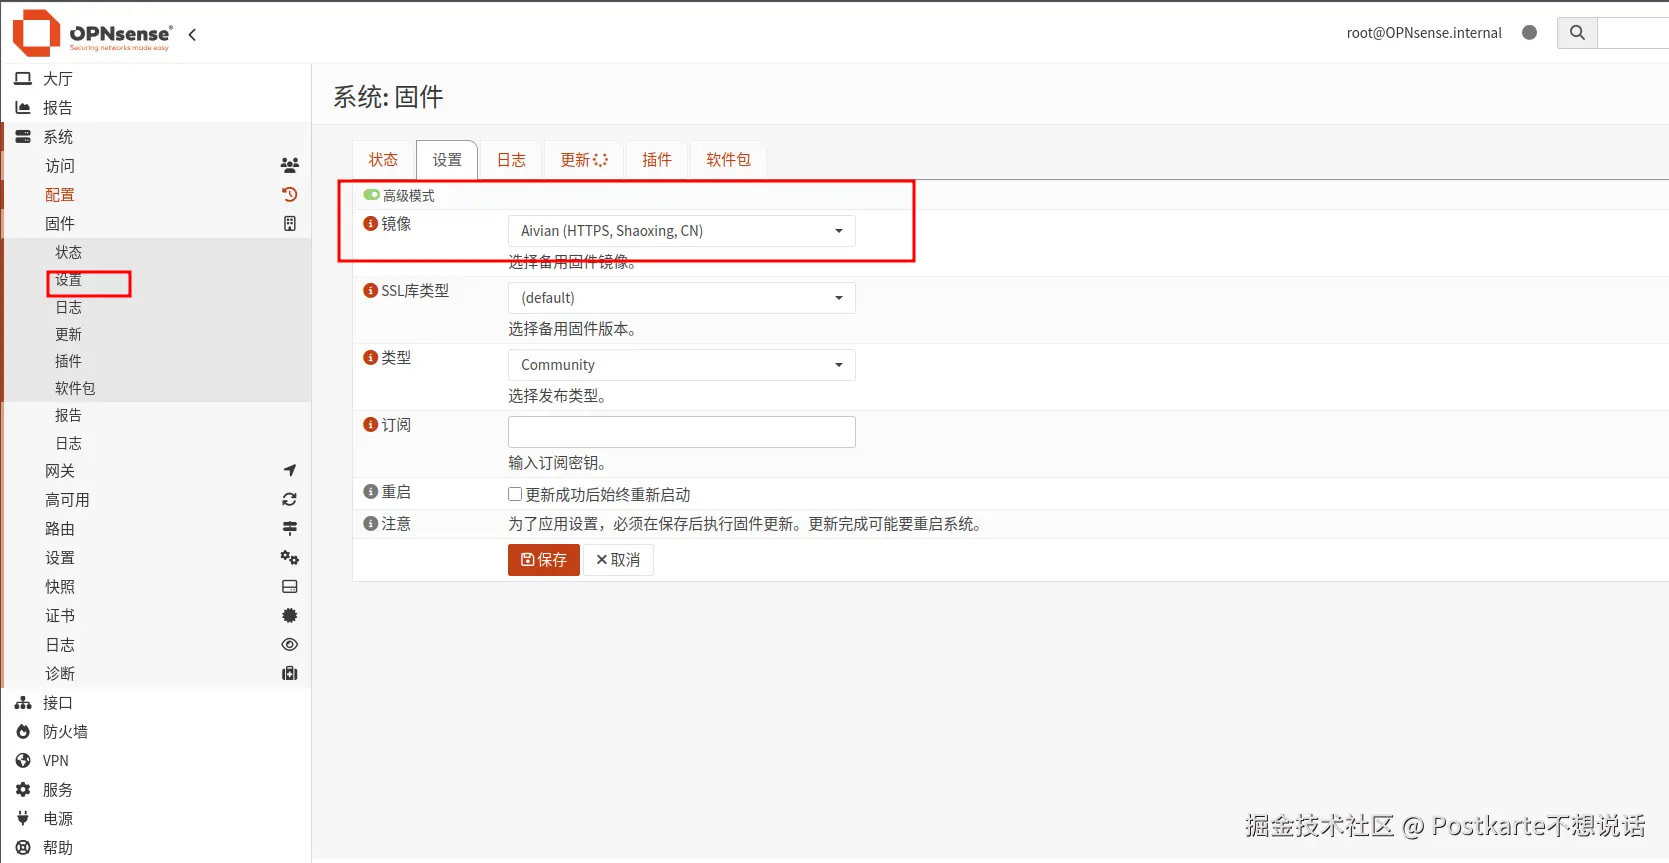Click the info icon next to SSL库类型
The height and width of the screenshot is (863, 1669).
(x=370, y=291)
